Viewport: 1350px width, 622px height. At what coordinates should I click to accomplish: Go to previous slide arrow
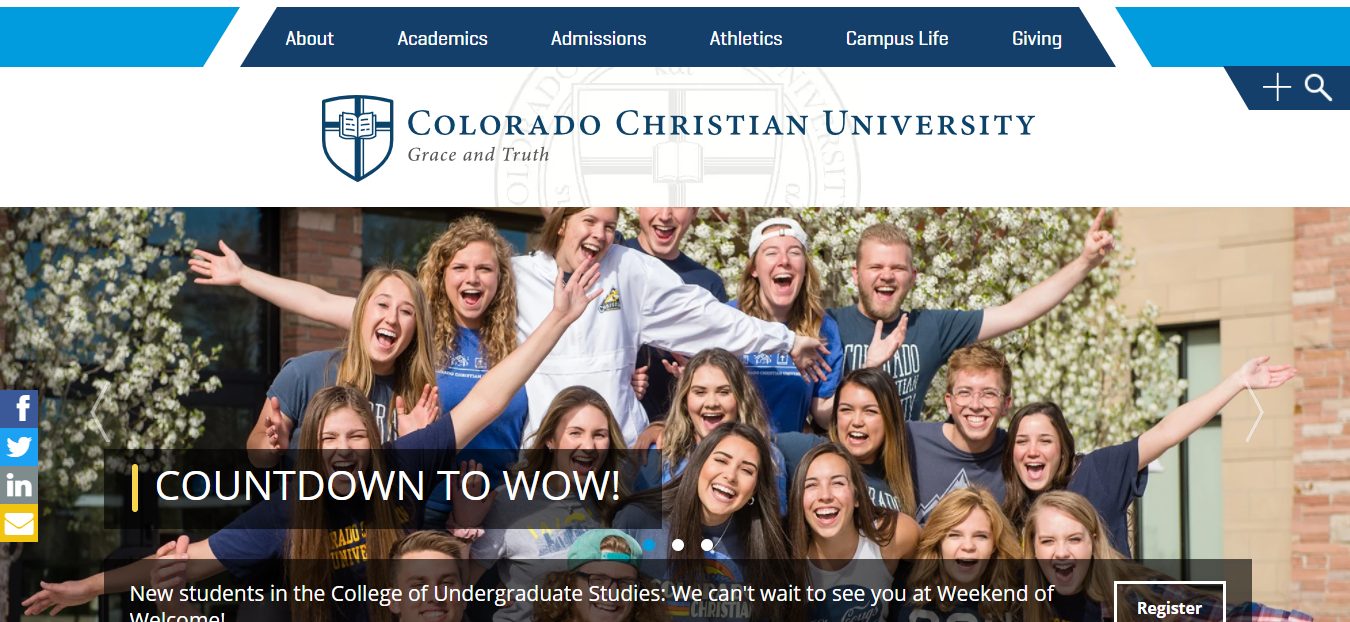100,412
